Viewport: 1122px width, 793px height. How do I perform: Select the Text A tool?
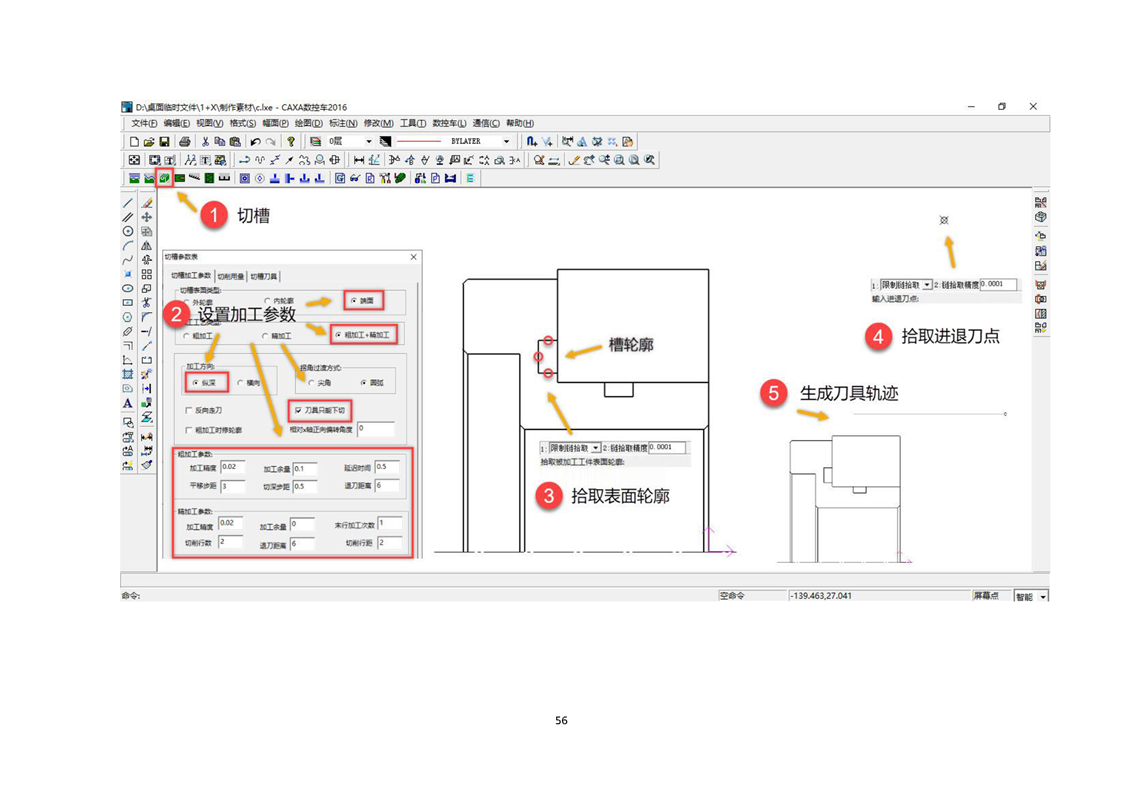click(127, 403)
